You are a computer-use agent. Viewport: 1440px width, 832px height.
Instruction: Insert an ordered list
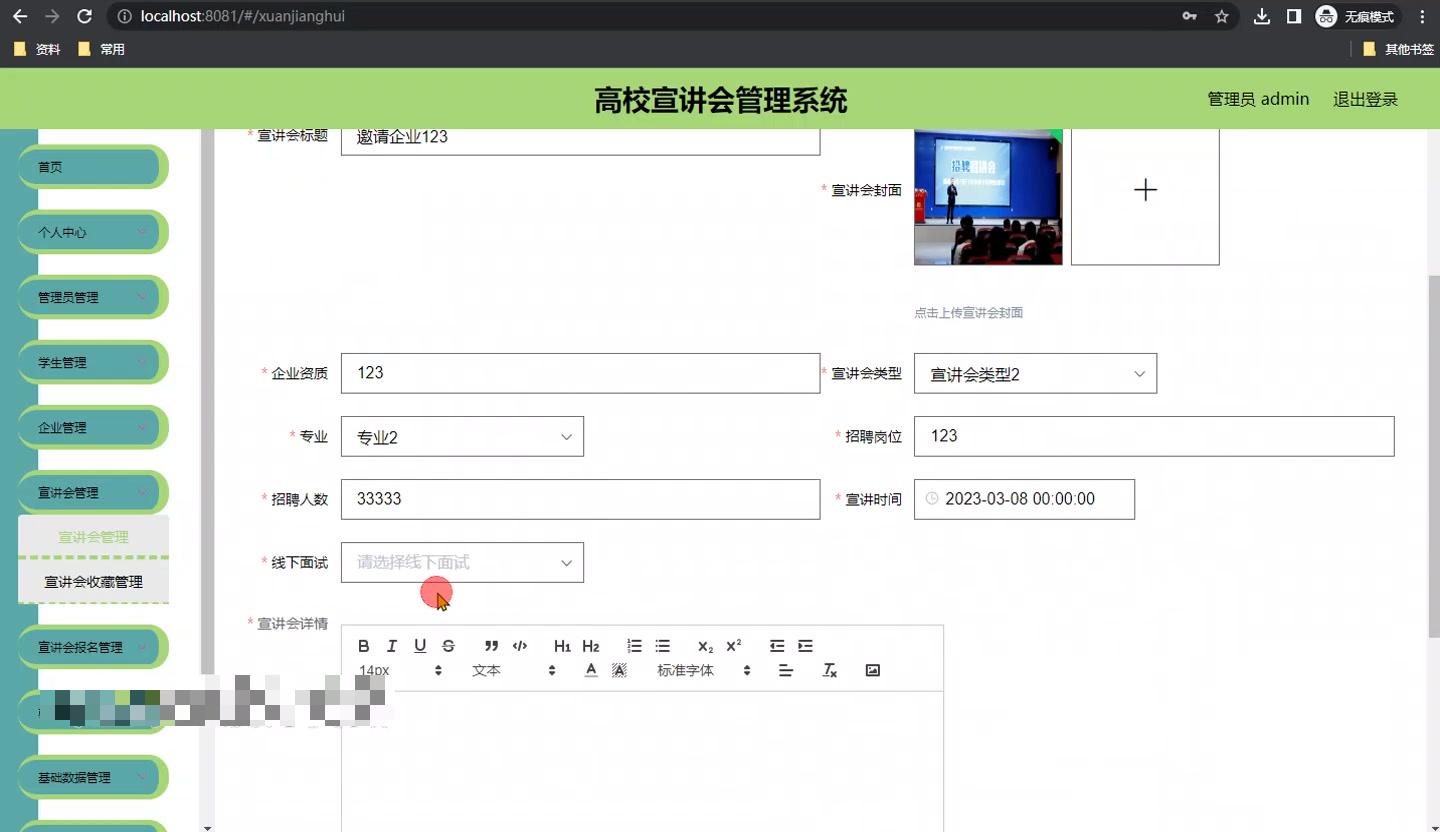(634, 646)
